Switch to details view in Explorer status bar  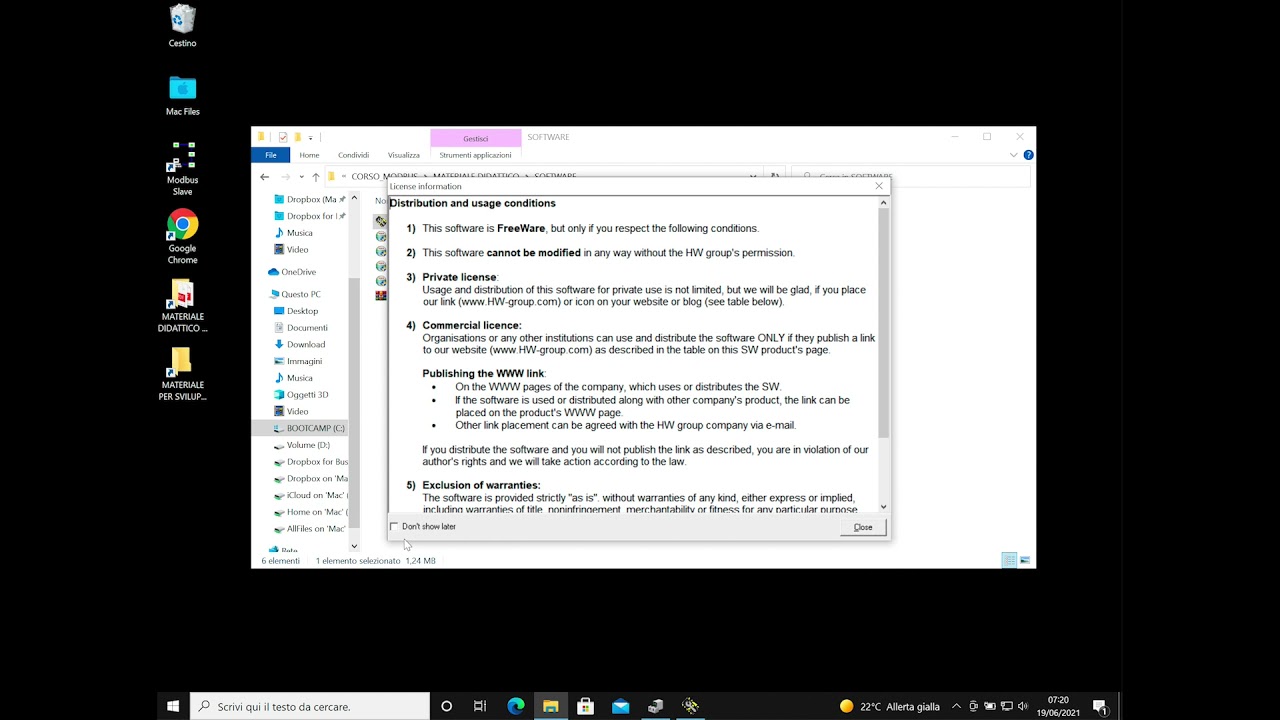coord(1009,560)
